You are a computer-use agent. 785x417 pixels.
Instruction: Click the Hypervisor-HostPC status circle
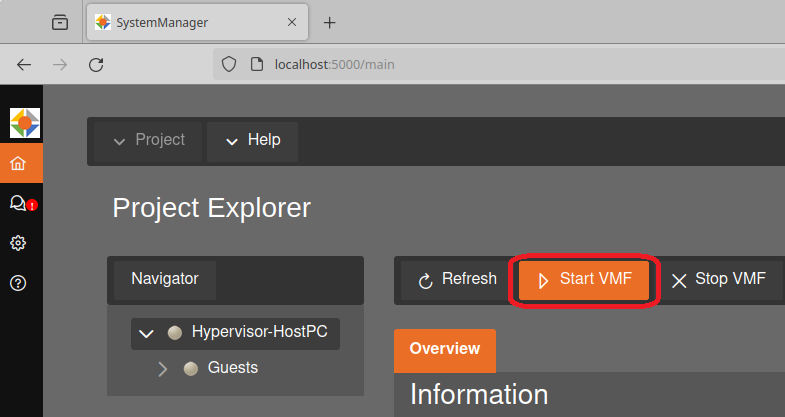[175, 332]
